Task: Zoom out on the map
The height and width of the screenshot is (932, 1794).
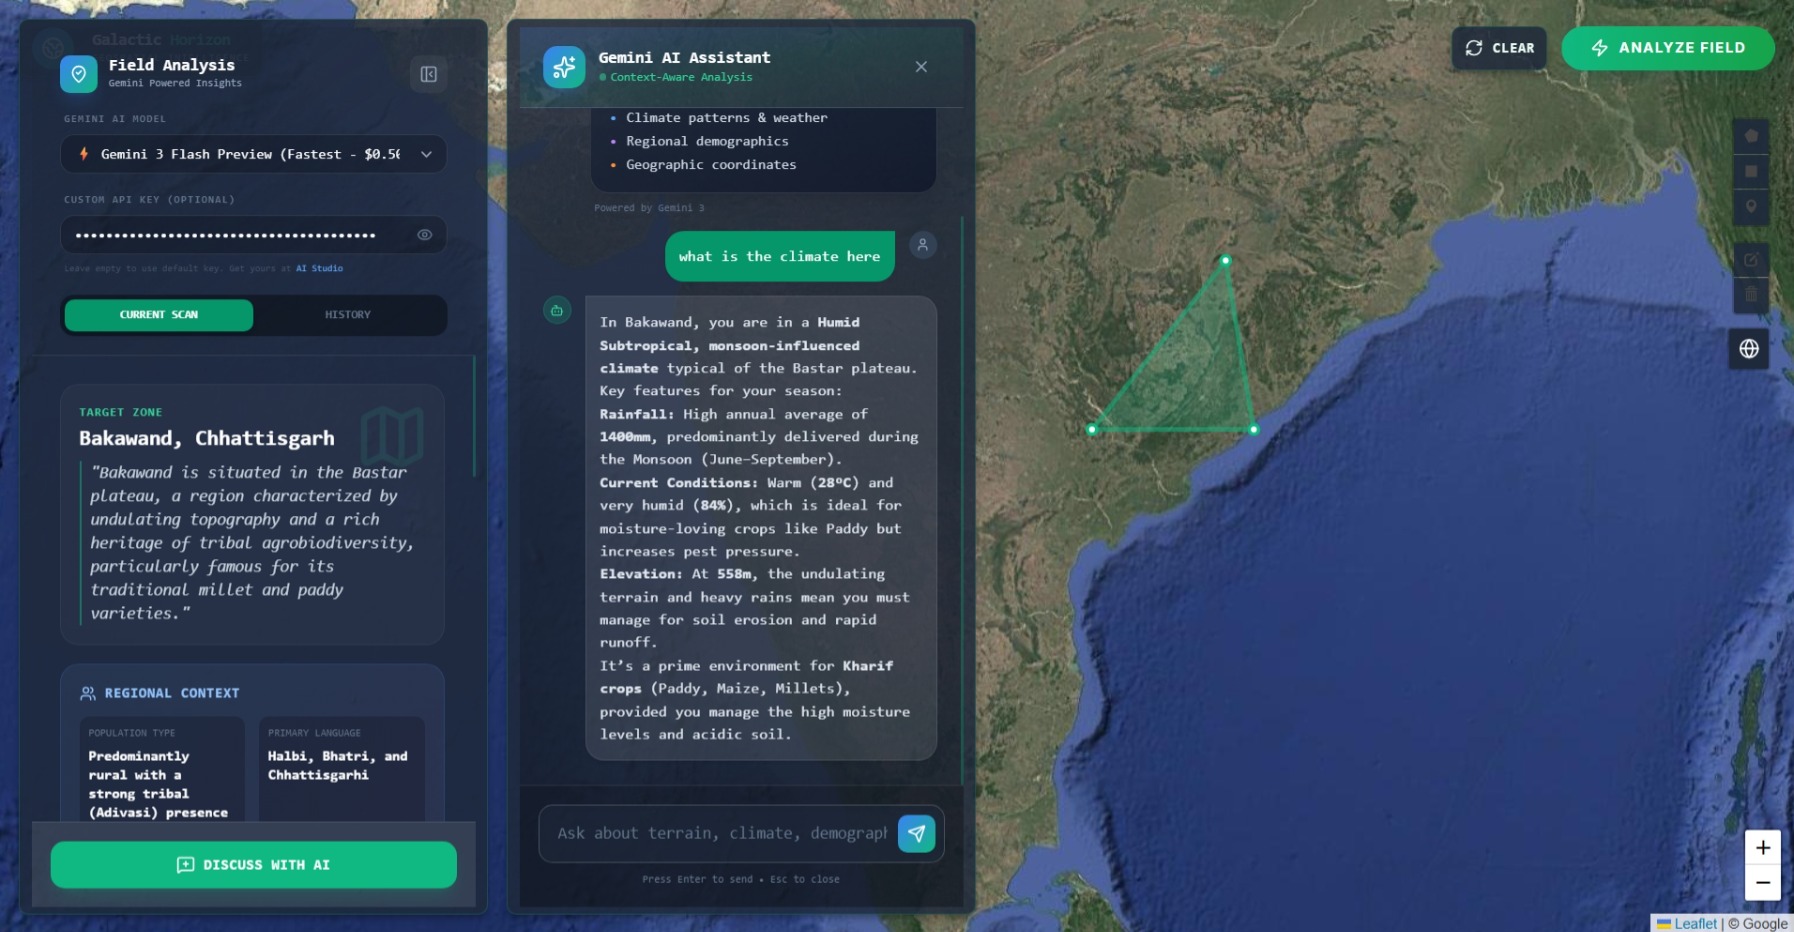Action: pyautogui.click(x=1763, y=883)
